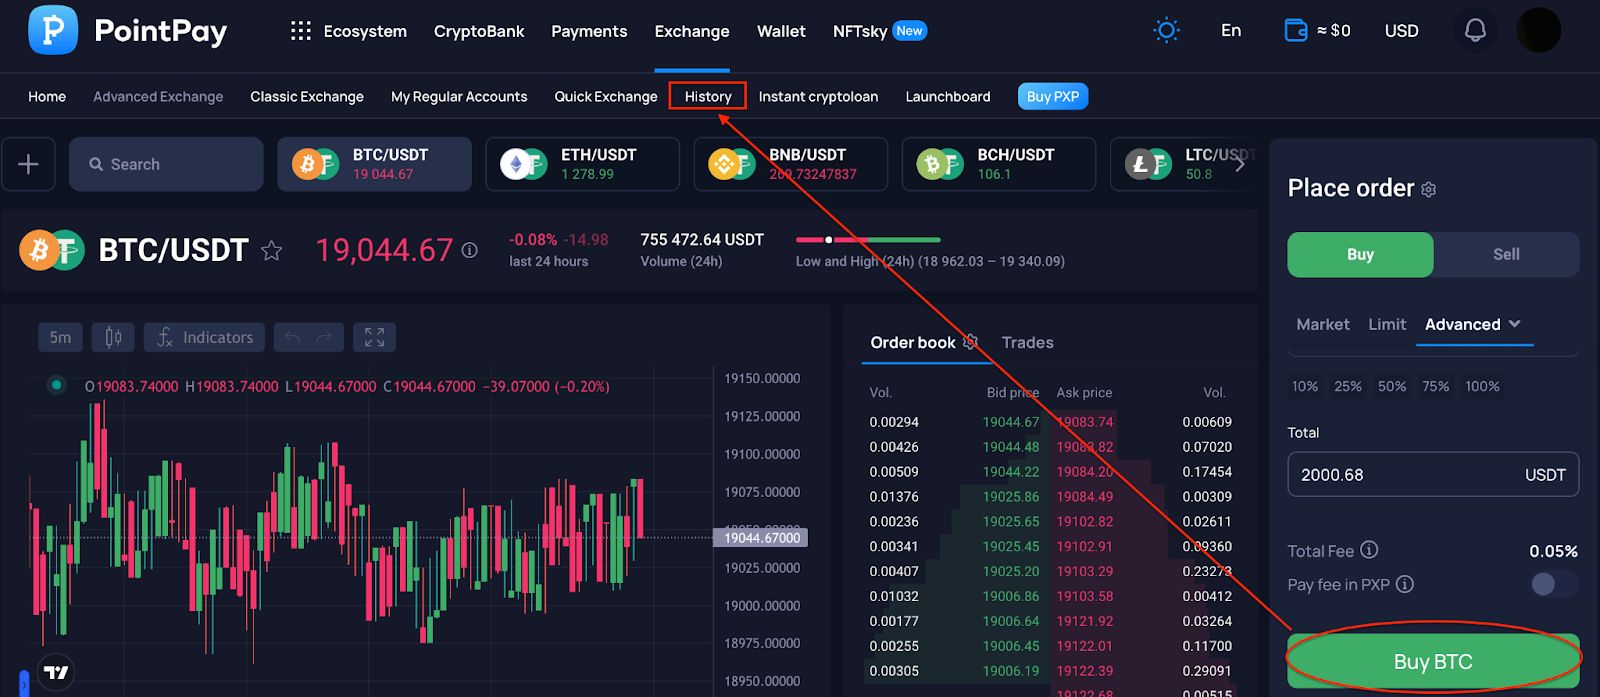Switch to the Trades tab
This screenshot has width=1600, height=697.
1027,342
